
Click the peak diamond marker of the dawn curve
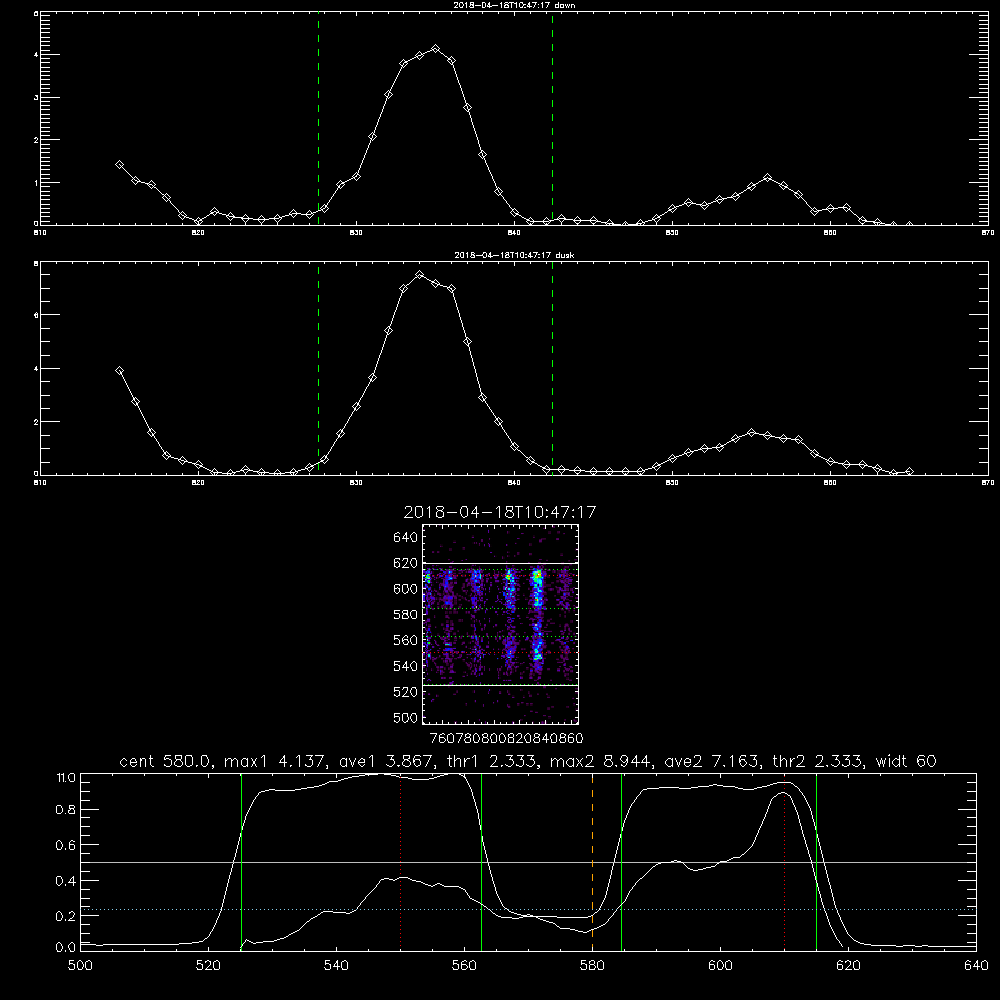click(x=436, y=49)
